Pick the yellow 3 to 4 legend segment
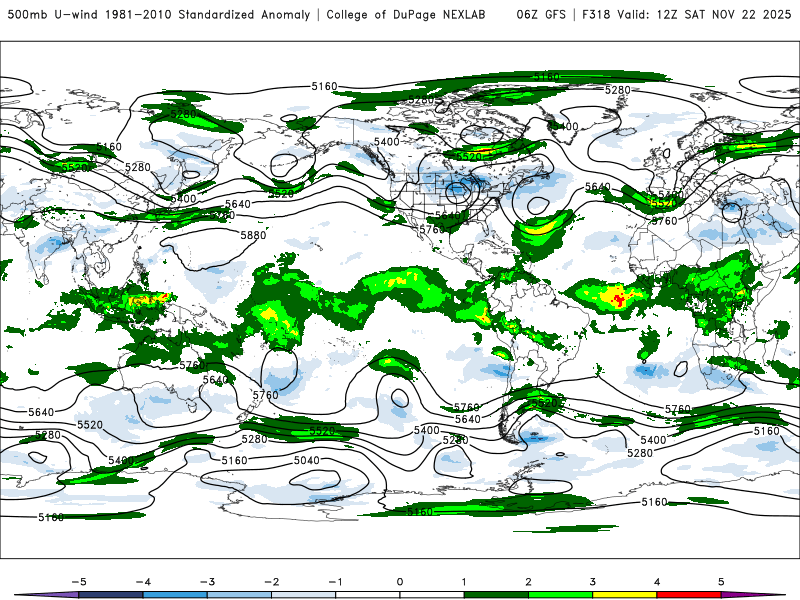 tap(625, 595)
